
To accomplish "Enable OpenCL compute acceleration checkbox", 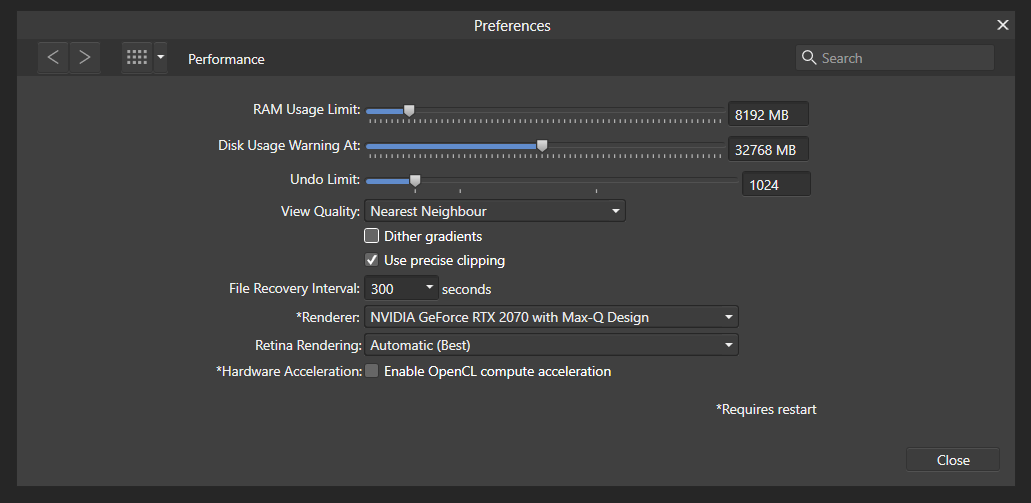I will pos(372,371).
